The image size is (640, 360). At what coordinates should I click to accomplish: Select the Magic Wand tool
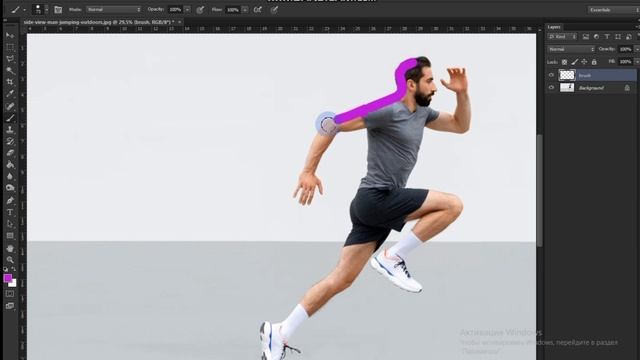[10, 71]
